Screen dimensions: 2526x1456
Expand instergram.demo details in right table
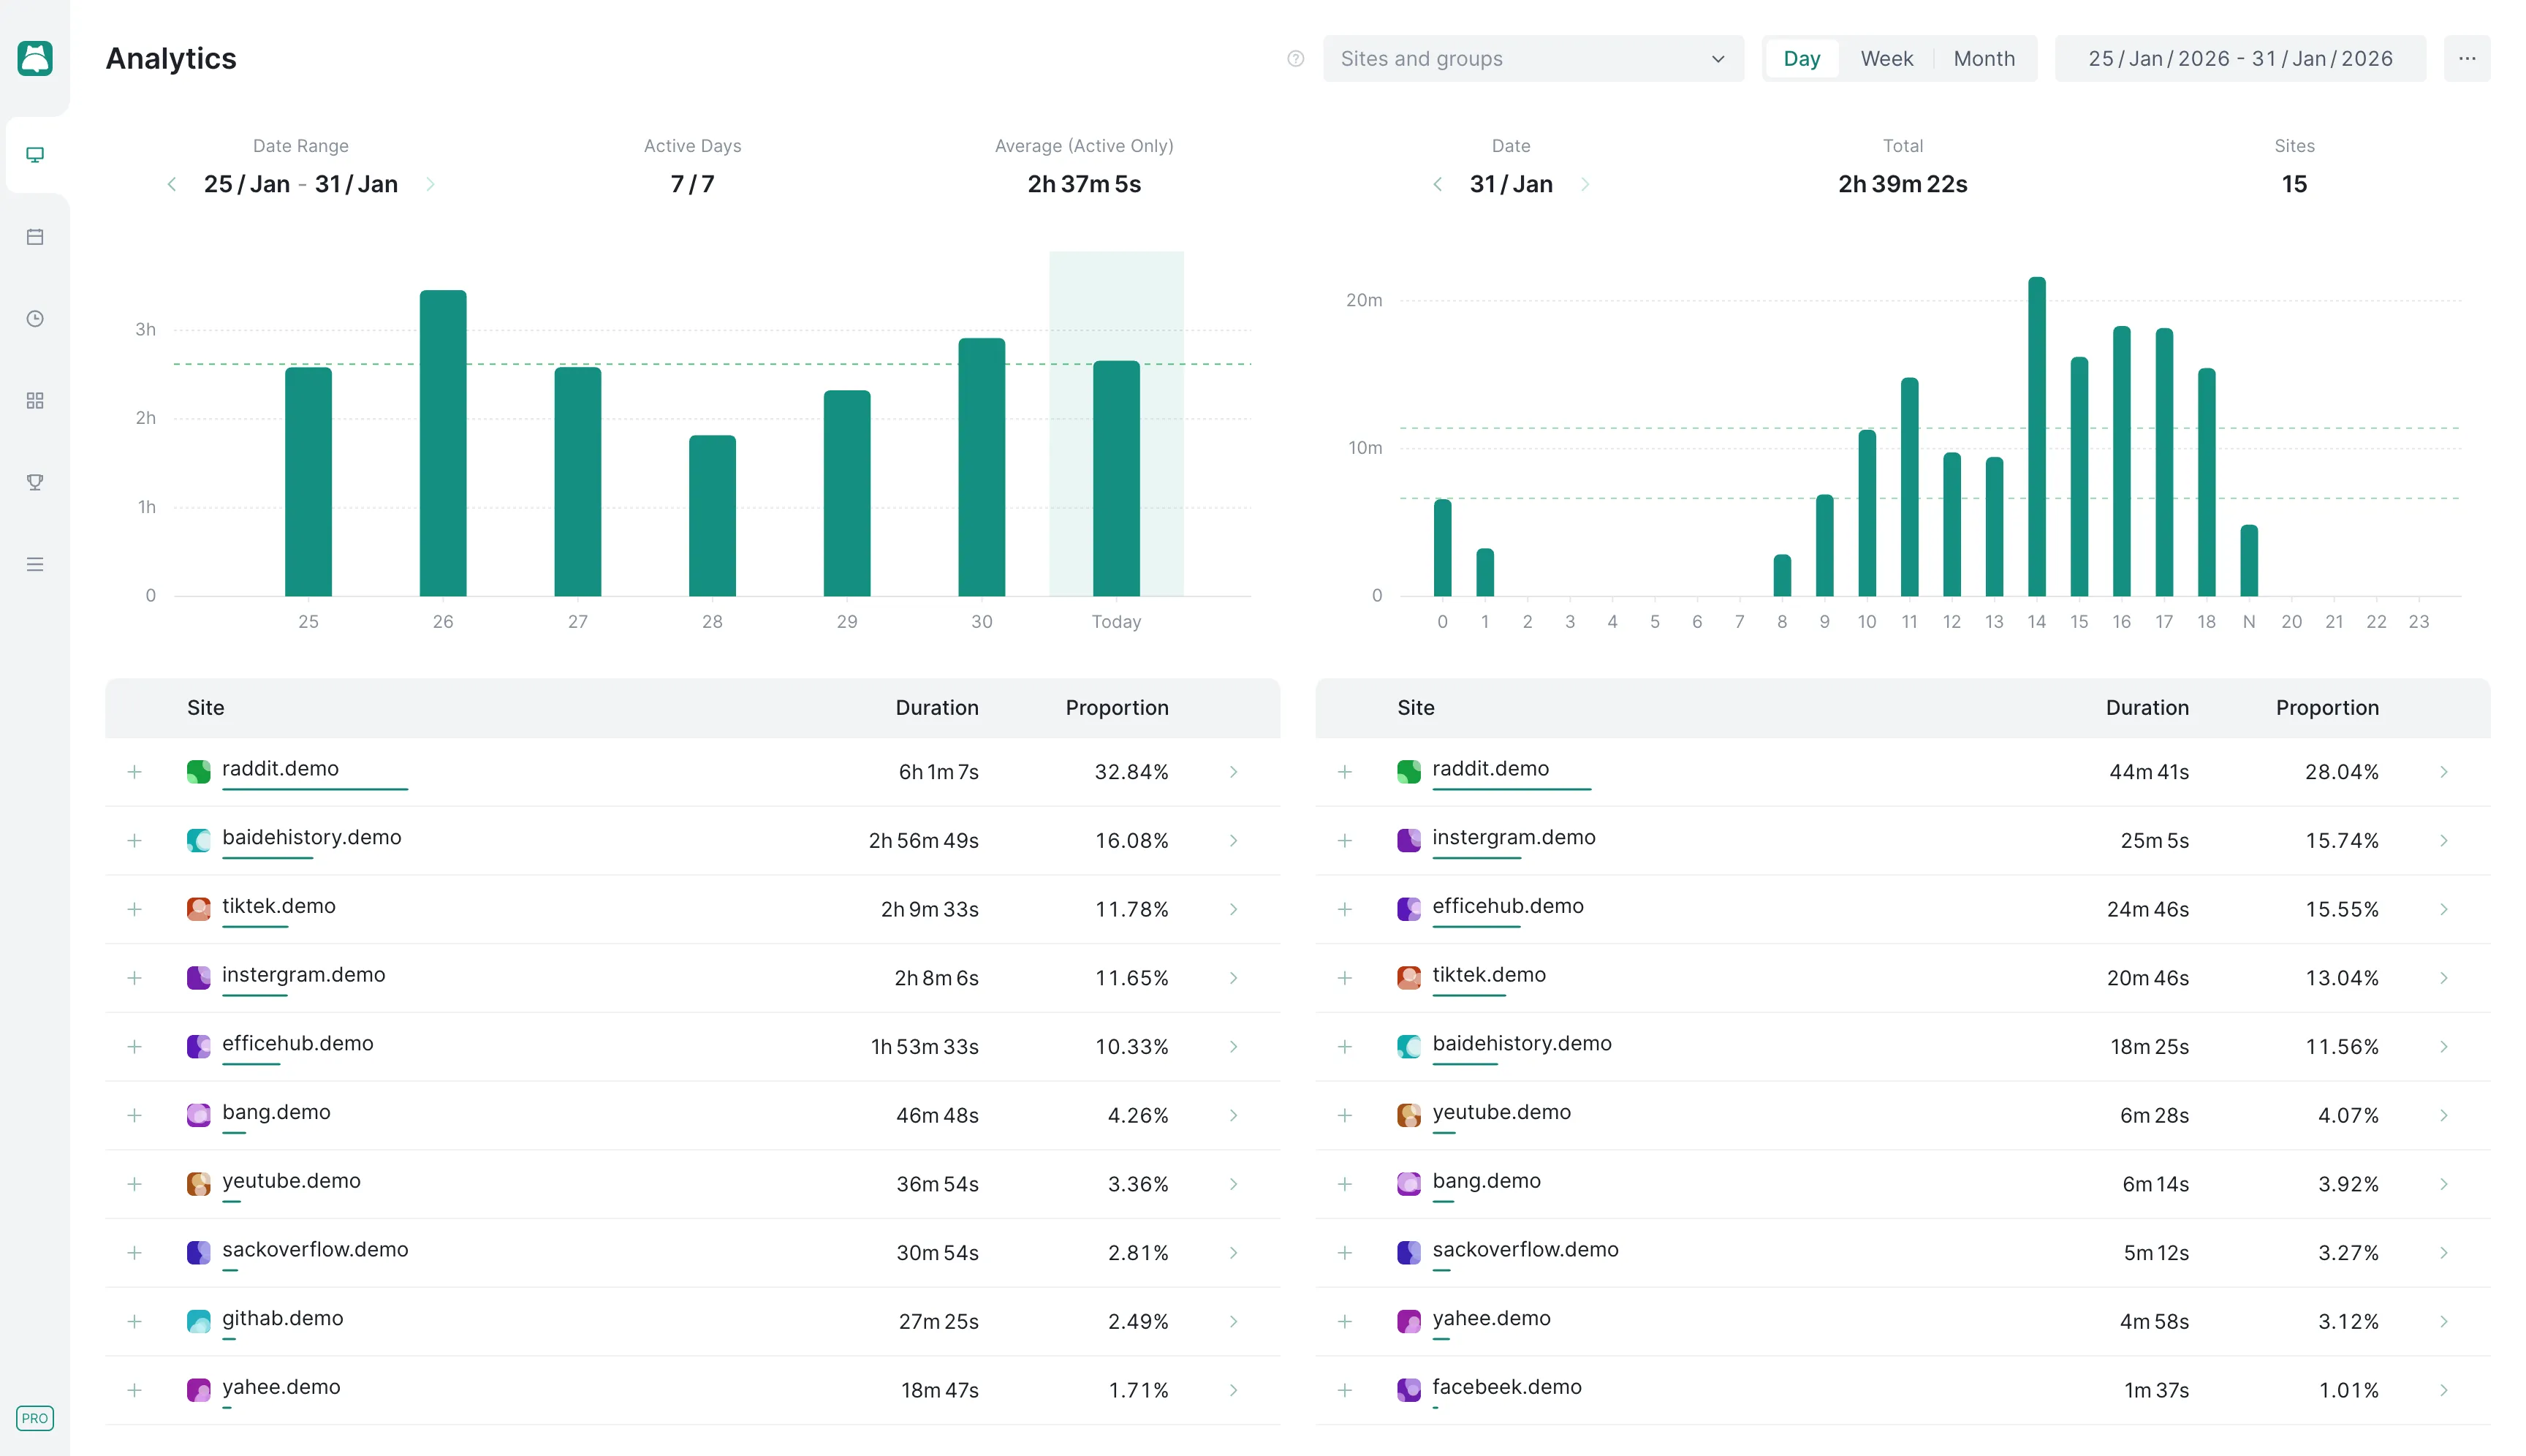1345,840
